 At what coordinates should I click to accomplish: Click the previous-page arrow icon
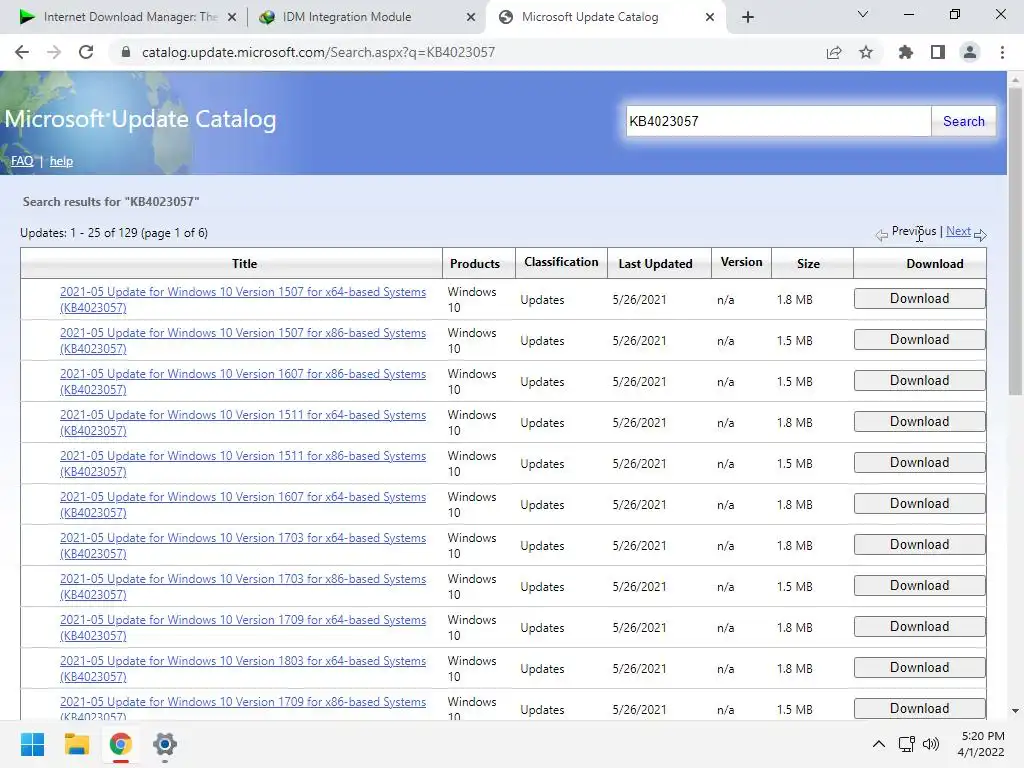[882, 235]
